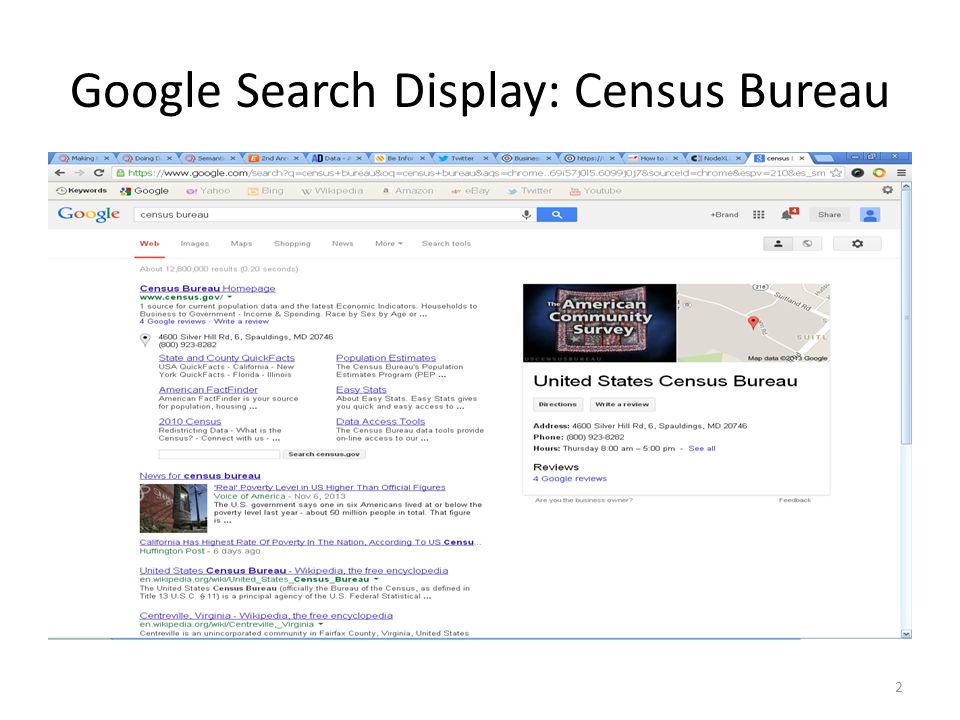Open Census Bureau Homepage result

208,288
